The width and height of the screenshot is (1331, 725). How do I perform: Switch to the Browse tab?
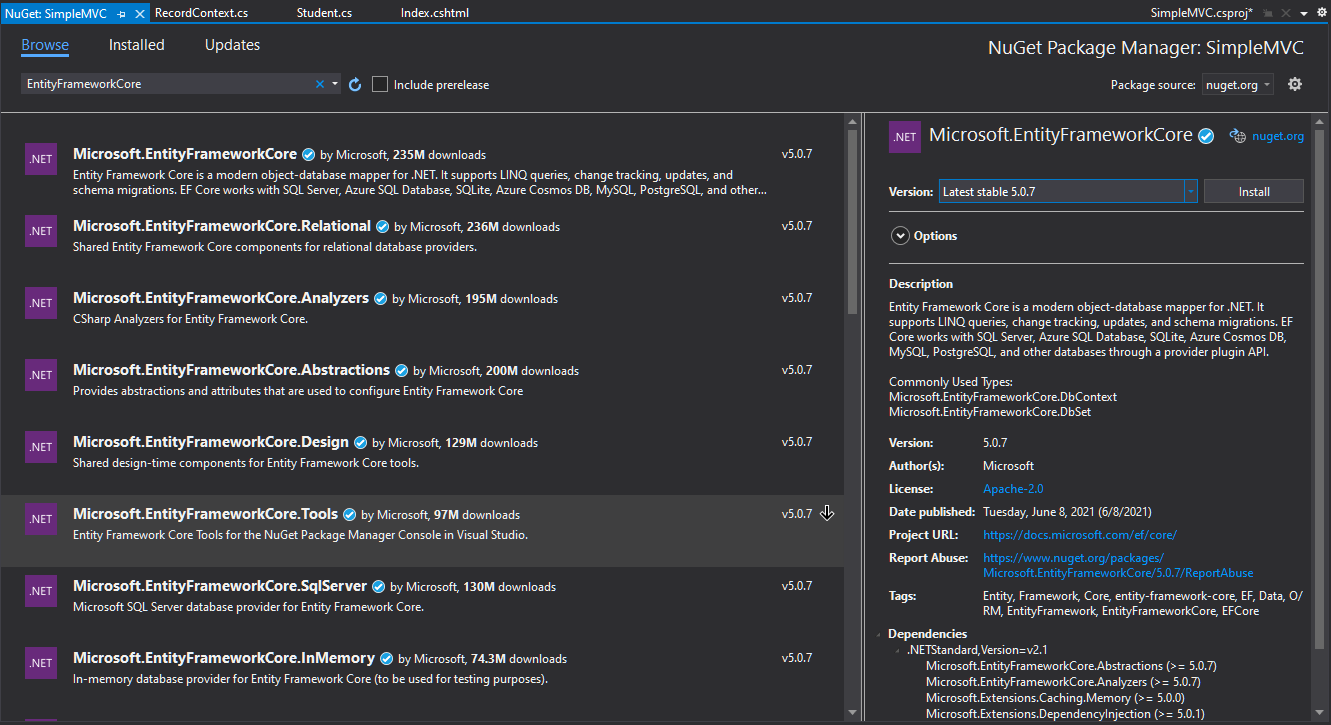(45, 45)
